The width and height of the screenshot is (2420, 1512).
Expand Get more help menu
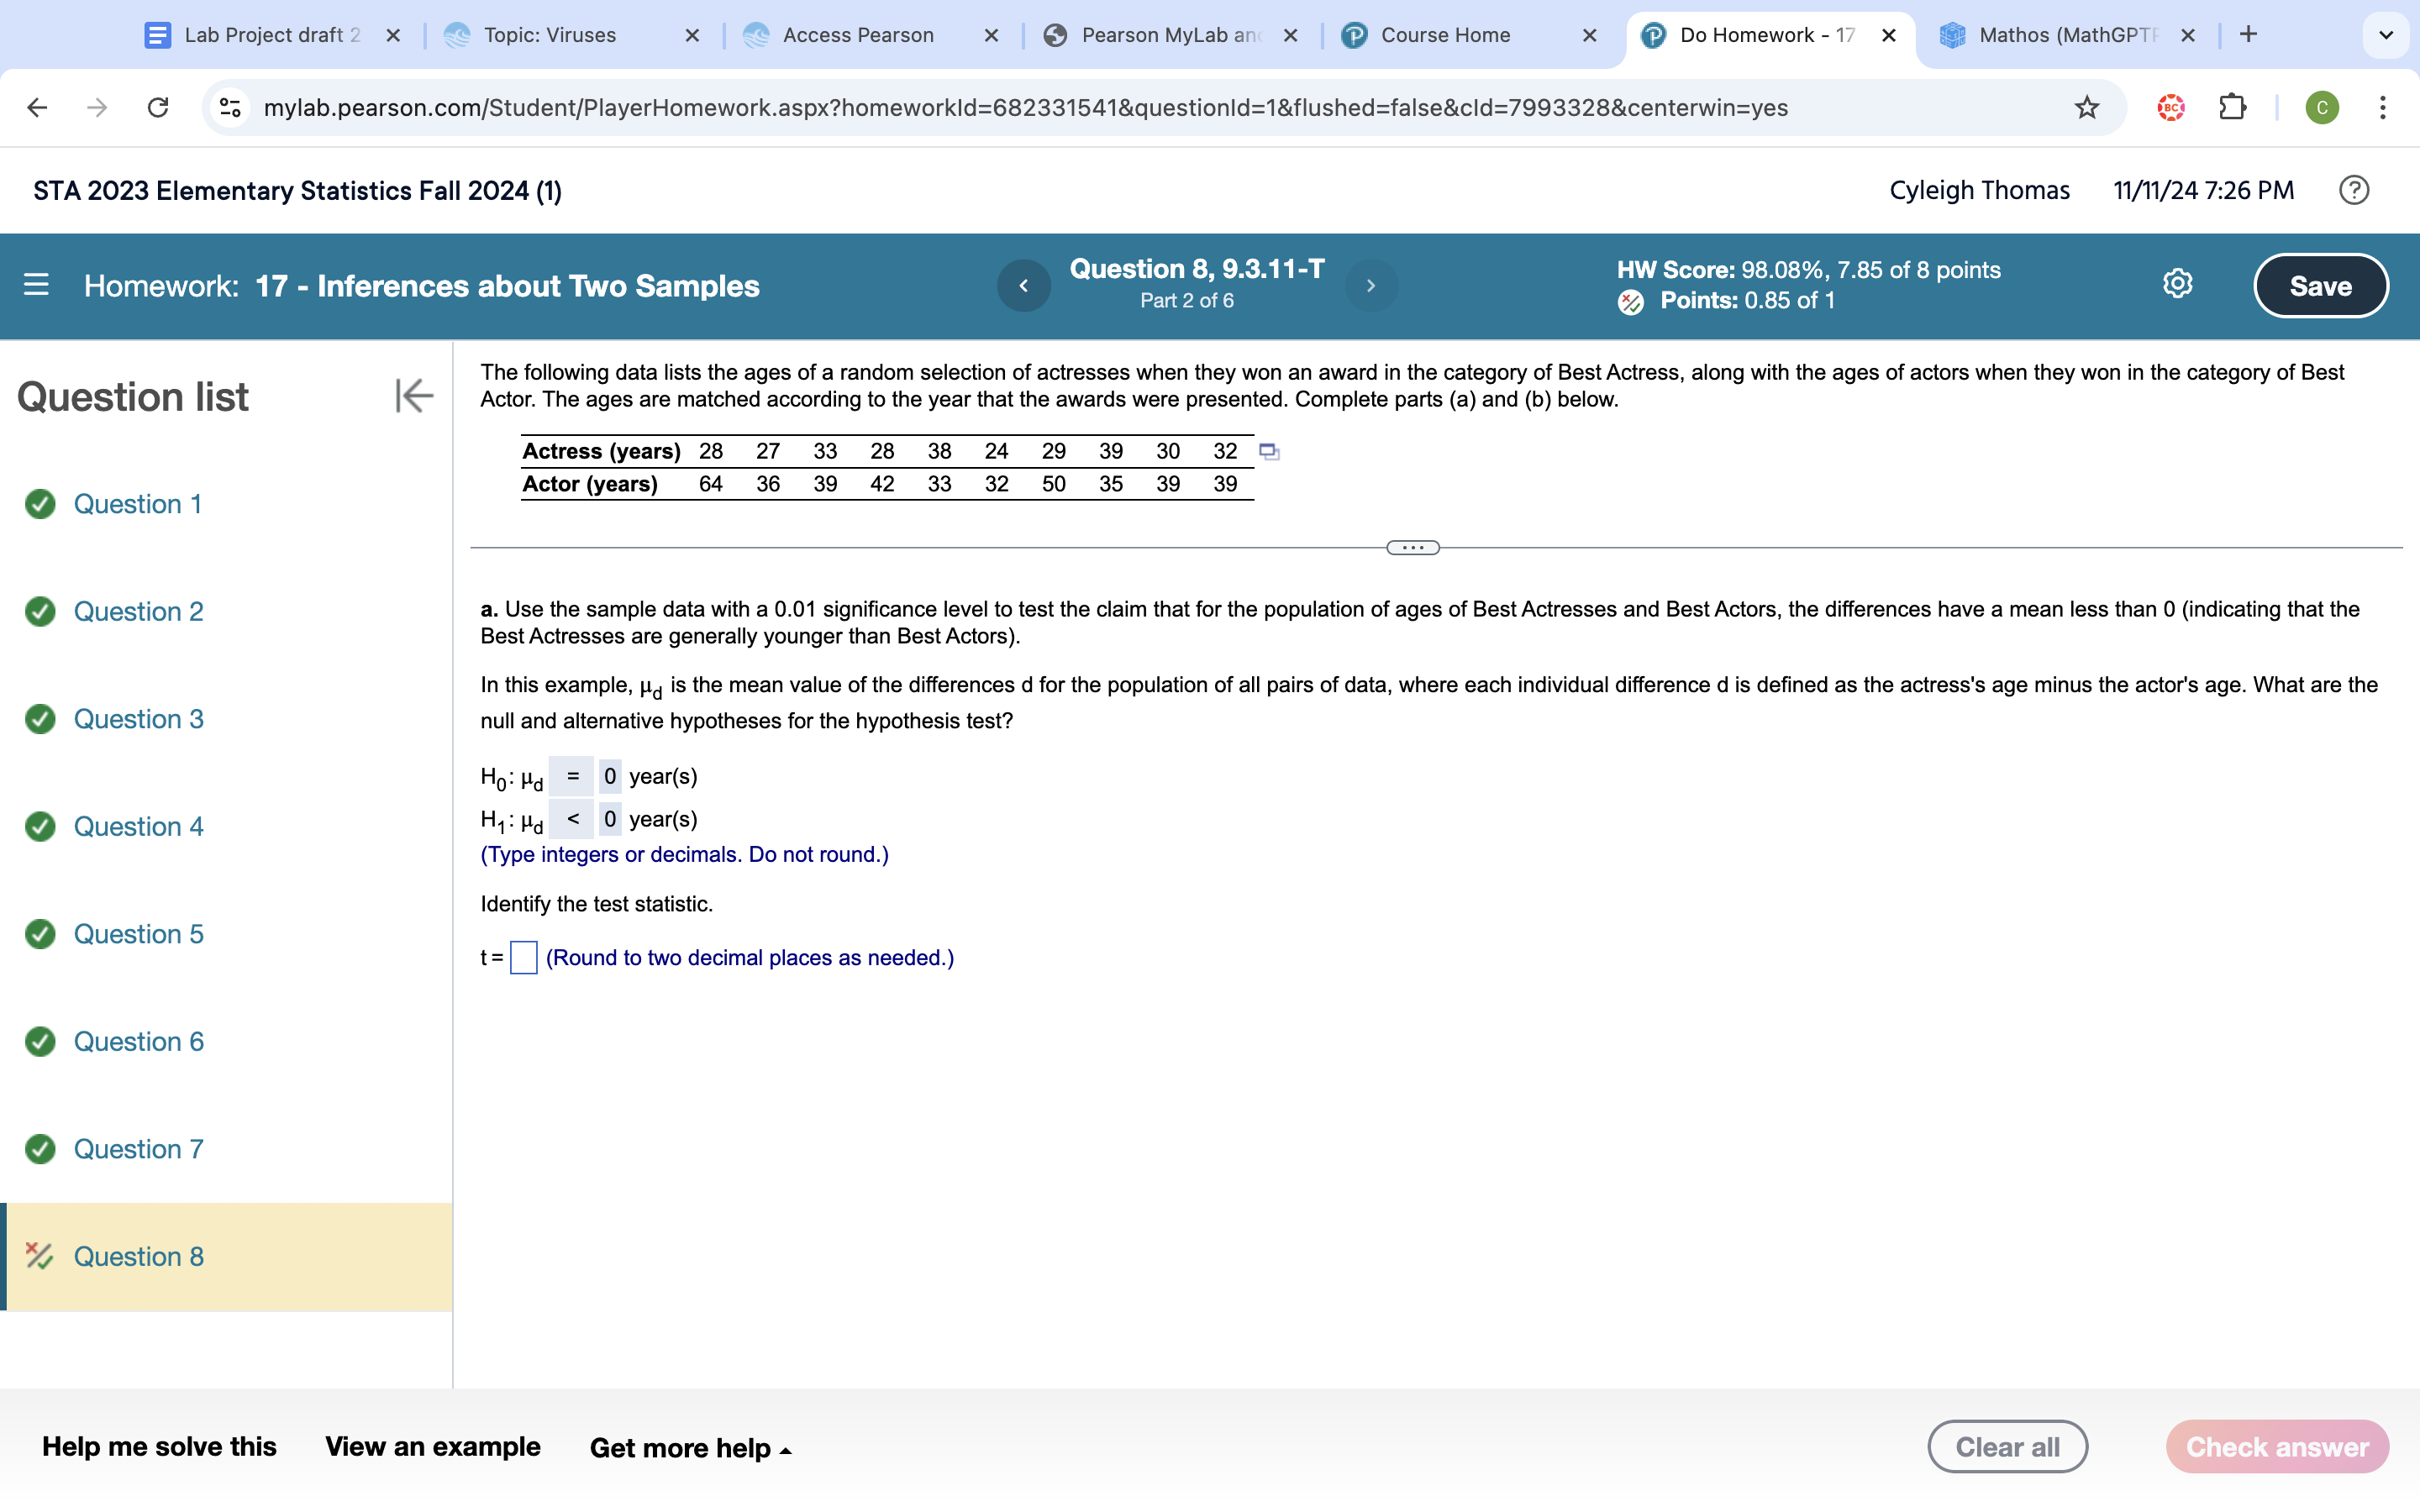click(690, 1447)
